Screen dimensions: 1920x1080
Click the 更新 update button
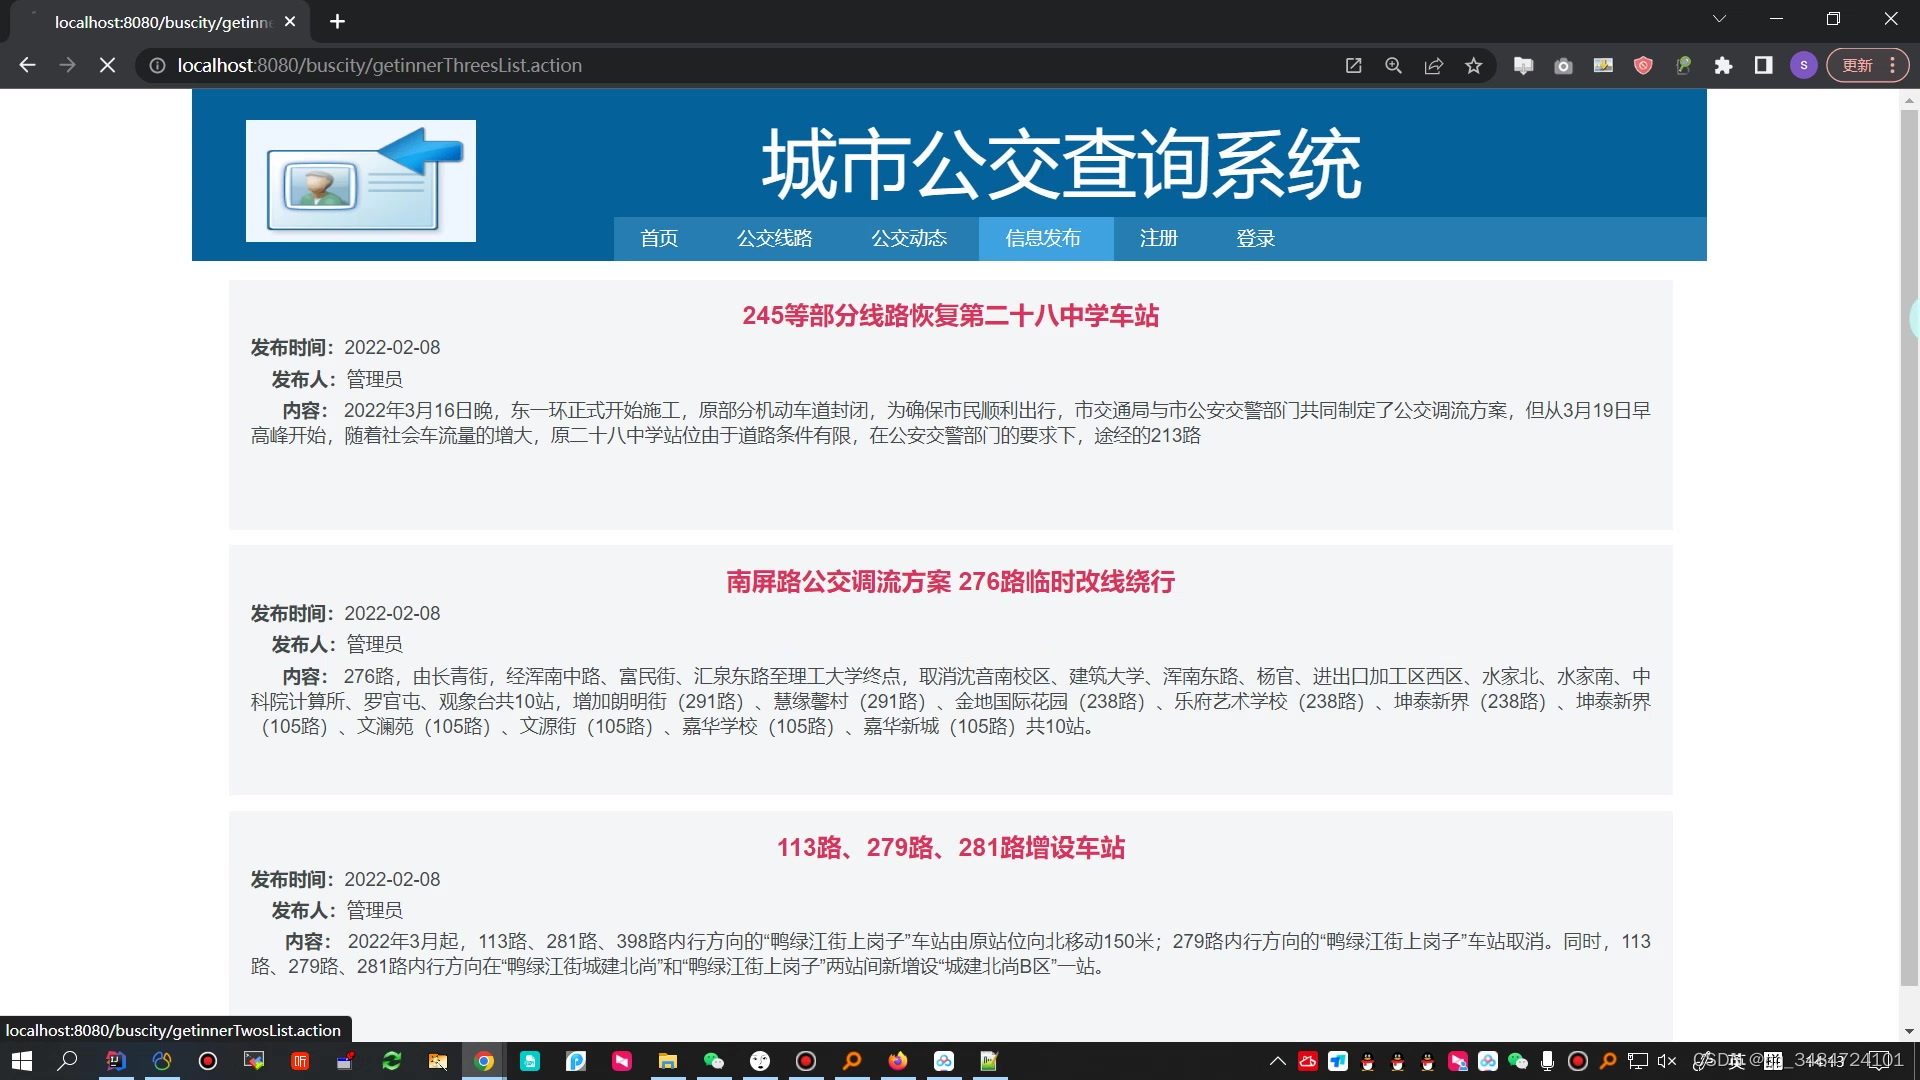[1858, 64]
